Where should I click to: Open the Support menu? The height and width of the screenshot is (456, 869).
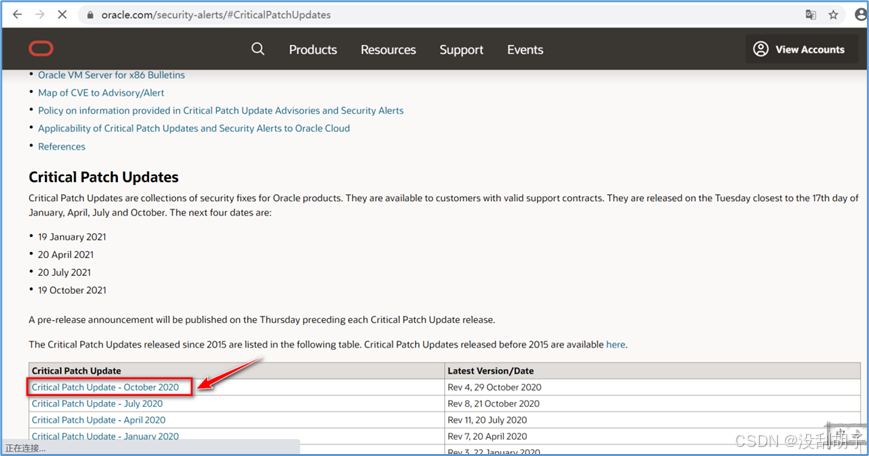point(461,50)
